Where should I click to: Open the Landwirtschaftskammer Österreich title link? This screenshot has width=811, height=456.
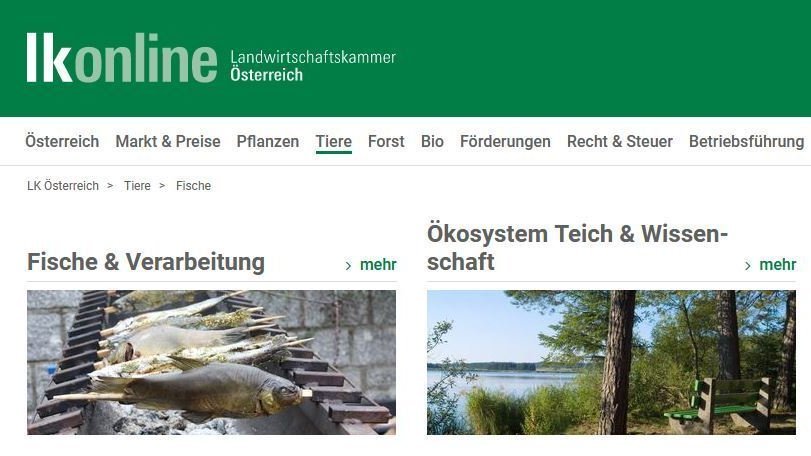coord(313,66)
